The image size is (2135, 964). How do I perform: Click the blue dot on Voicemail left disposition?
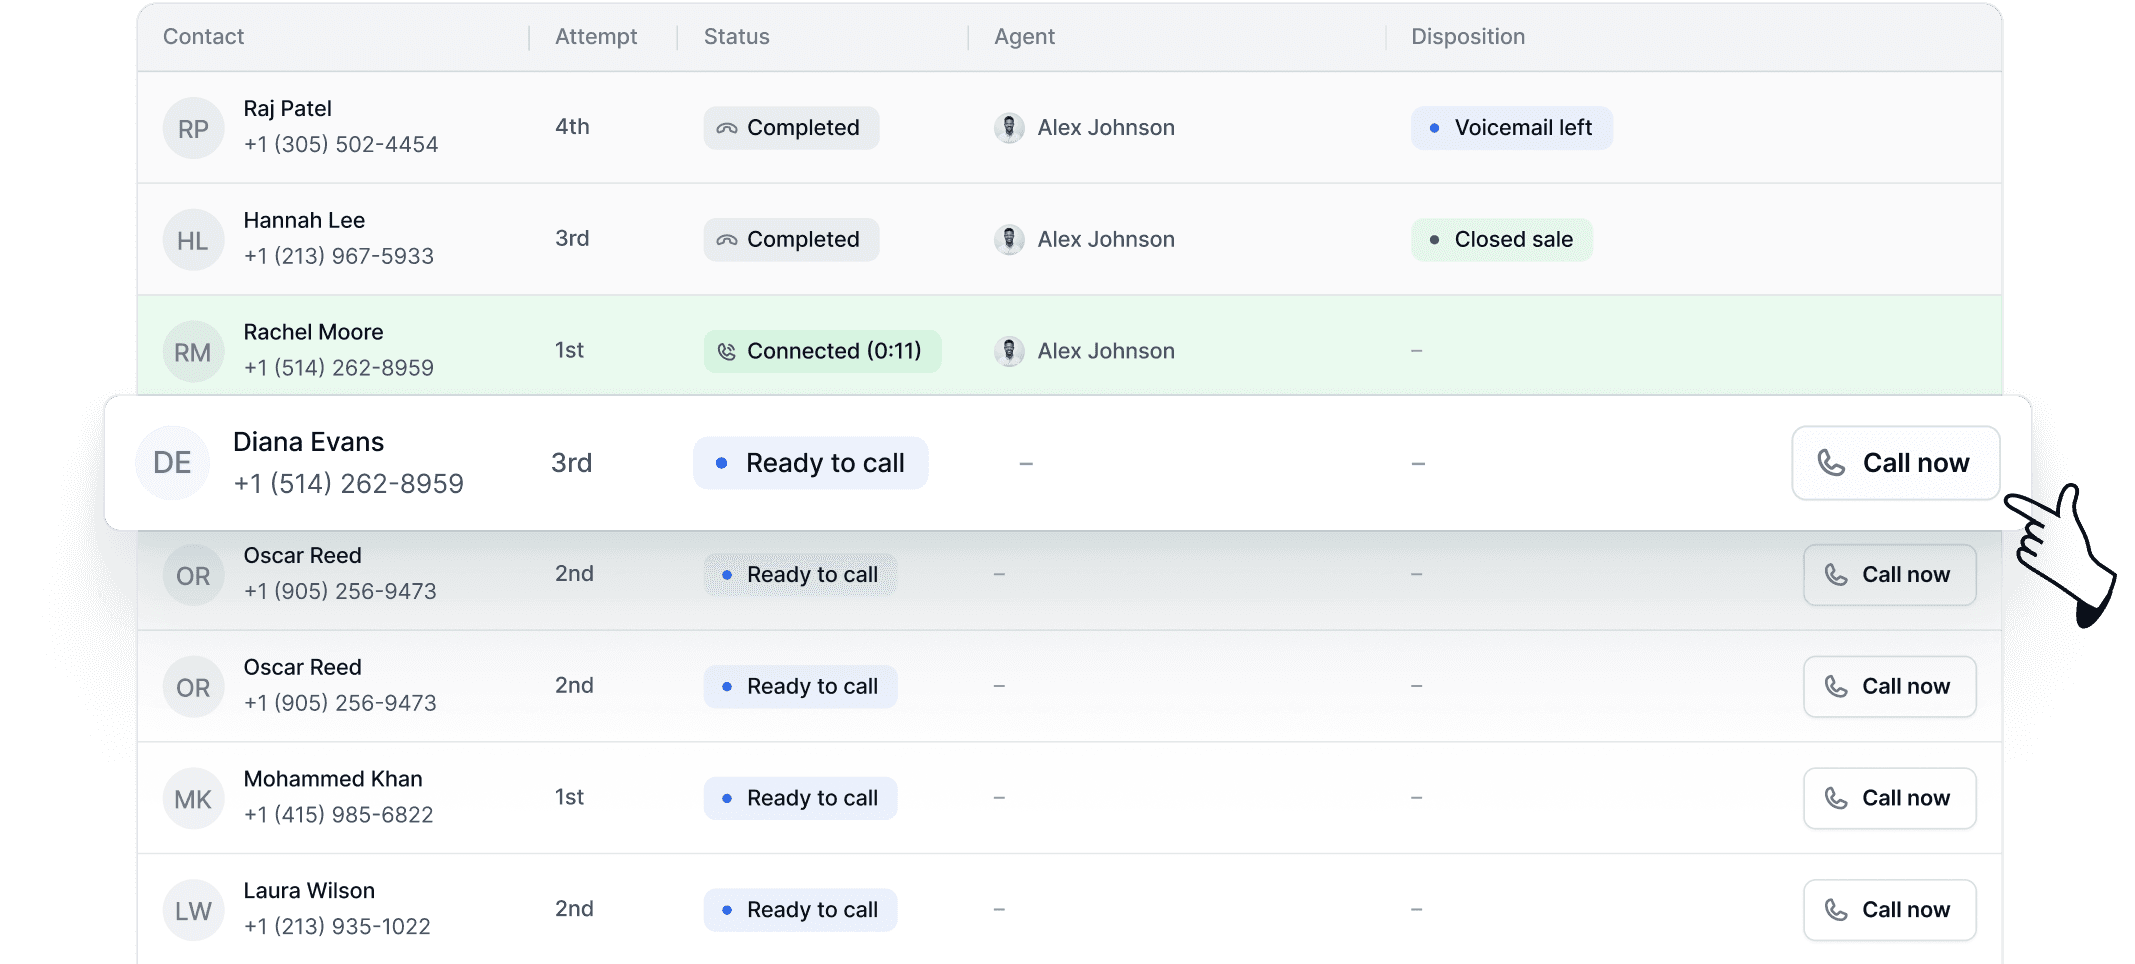tap(1434, 127)
